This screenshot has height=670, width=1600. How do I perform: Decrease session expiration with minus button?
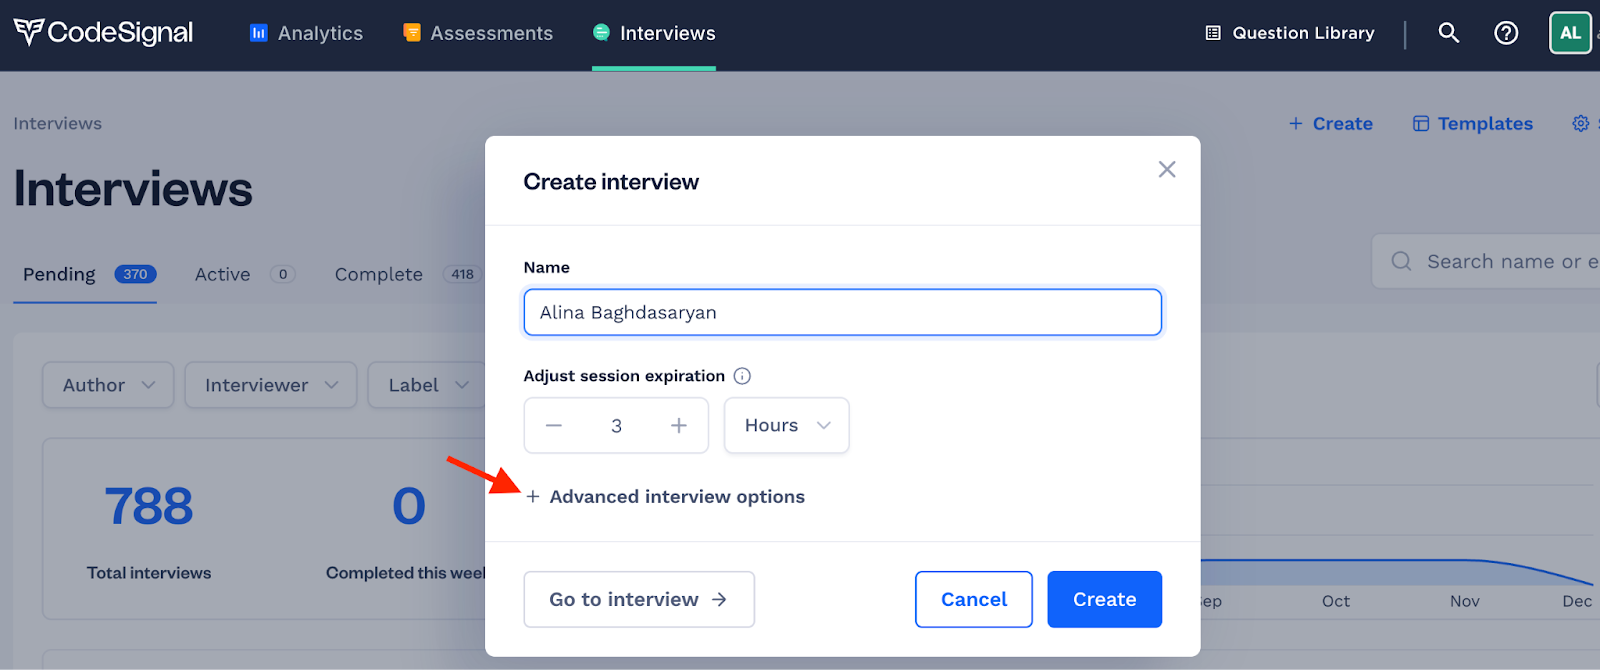point(554,425)
